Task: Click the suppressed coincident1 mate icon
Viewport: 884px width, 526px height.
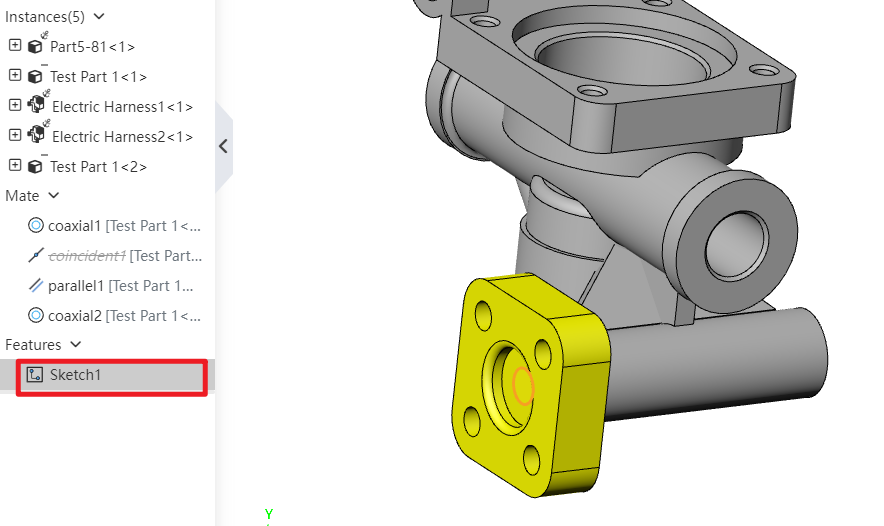Action: pos(36,255)
